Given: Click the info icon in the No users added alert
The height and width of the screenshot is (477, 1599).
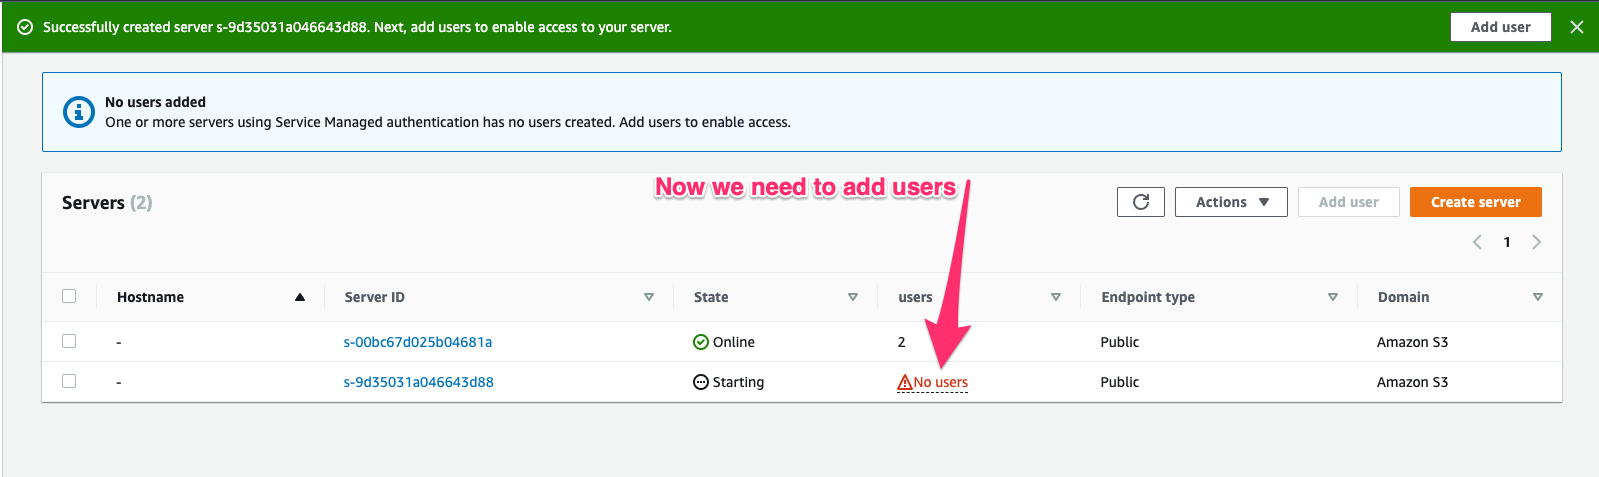Looking at the screenshot, I should (x=79, y=112).
